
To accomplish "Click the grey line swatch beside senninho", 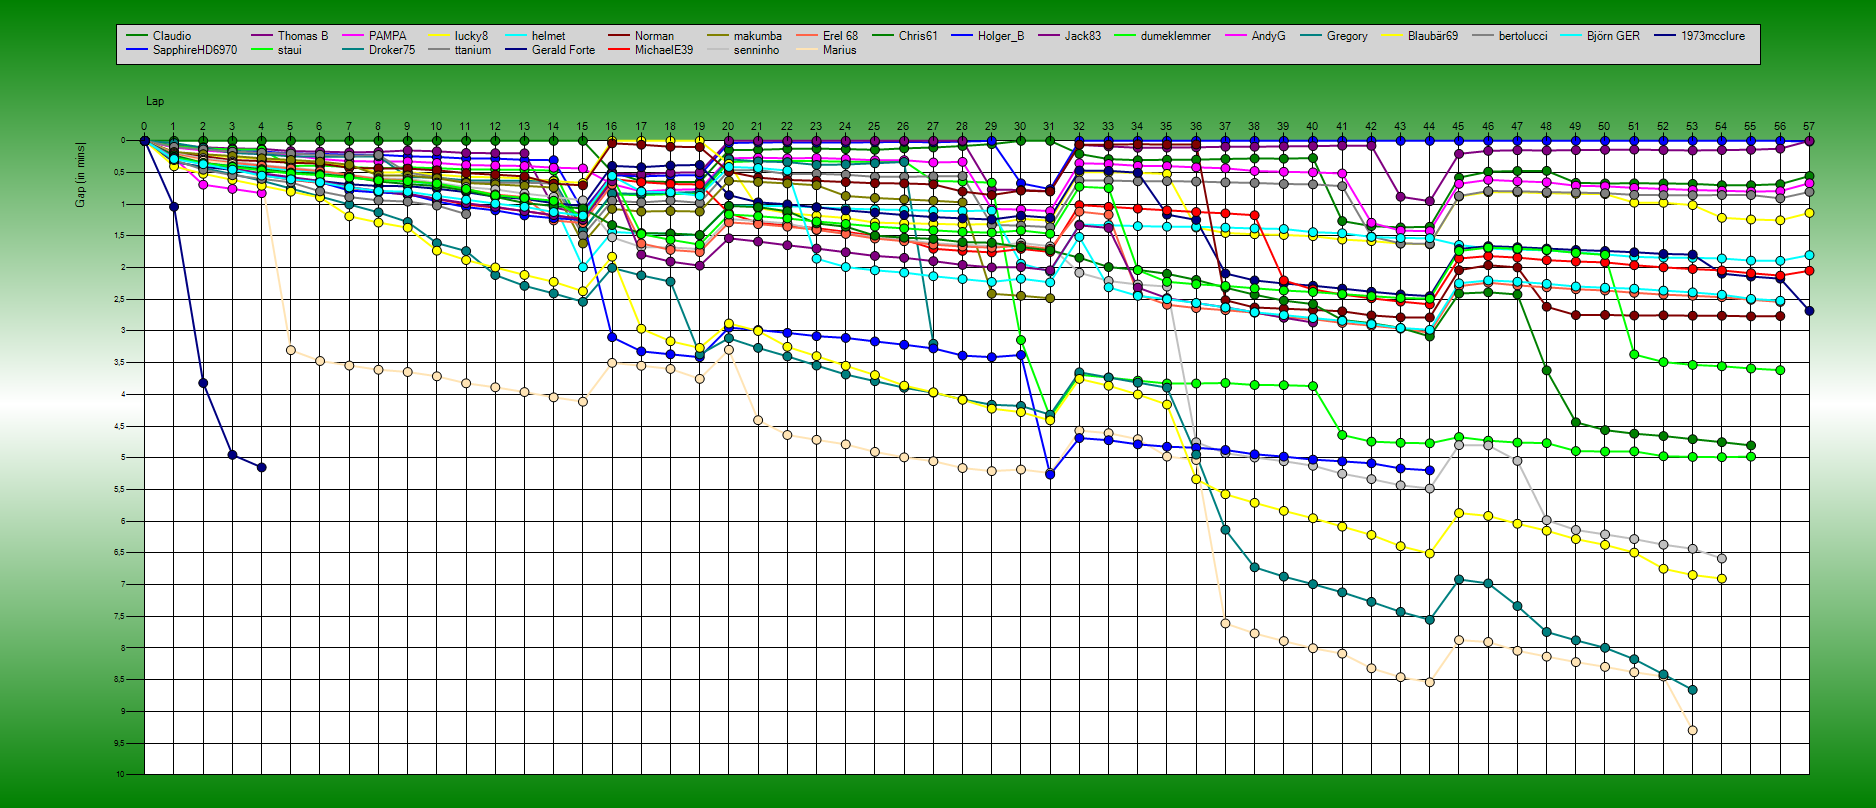I will [716, 50].
